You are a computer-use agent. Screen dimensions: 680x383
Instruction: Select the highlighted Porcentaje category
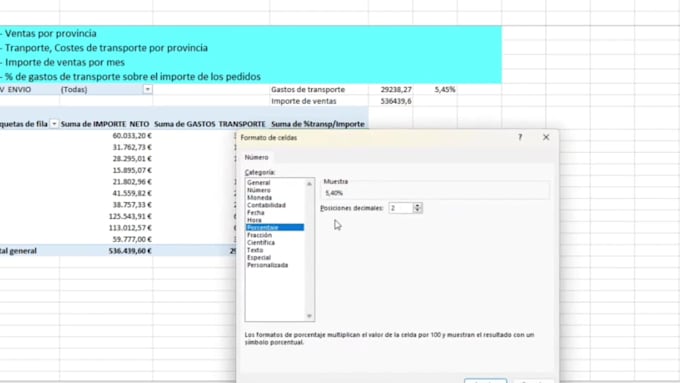tap(275, 227)
